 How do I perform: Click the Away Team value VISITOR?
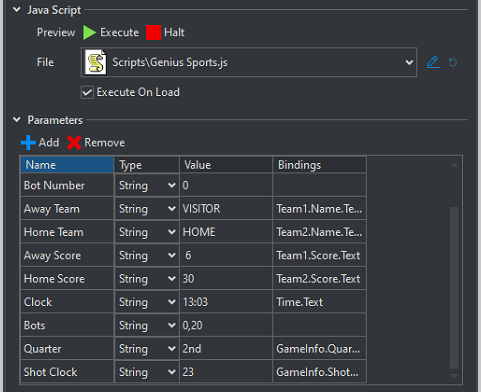tap(201, 209)
